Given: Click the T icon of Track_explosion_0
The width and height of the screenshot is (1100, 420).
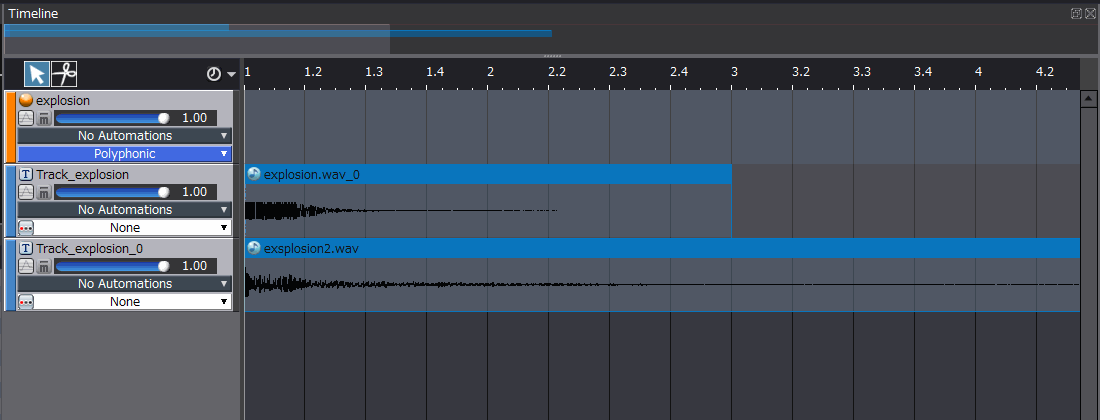Looking at the screenshot, I should click(26, 248).
